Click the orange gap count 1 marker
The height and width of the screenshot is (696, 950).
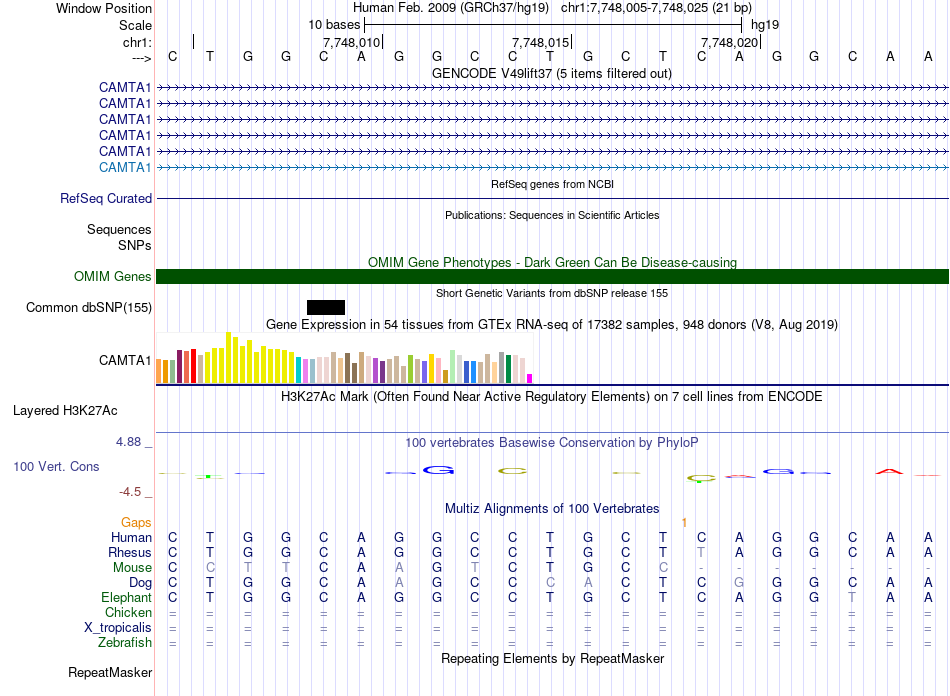click(684, 522)
